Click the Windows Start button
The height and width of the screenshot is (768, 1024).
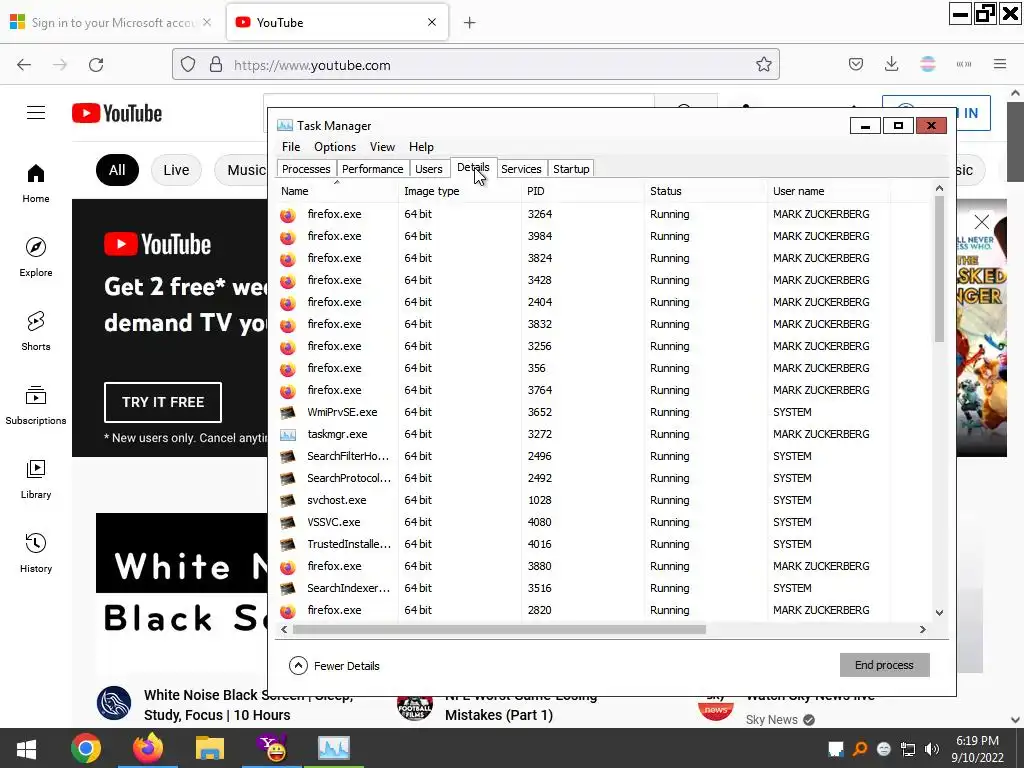26,748
